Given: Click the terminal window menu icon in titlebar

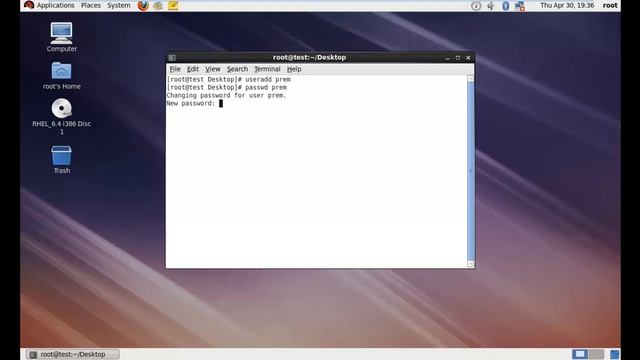Looking at the screenshot, I should [172, 58].
